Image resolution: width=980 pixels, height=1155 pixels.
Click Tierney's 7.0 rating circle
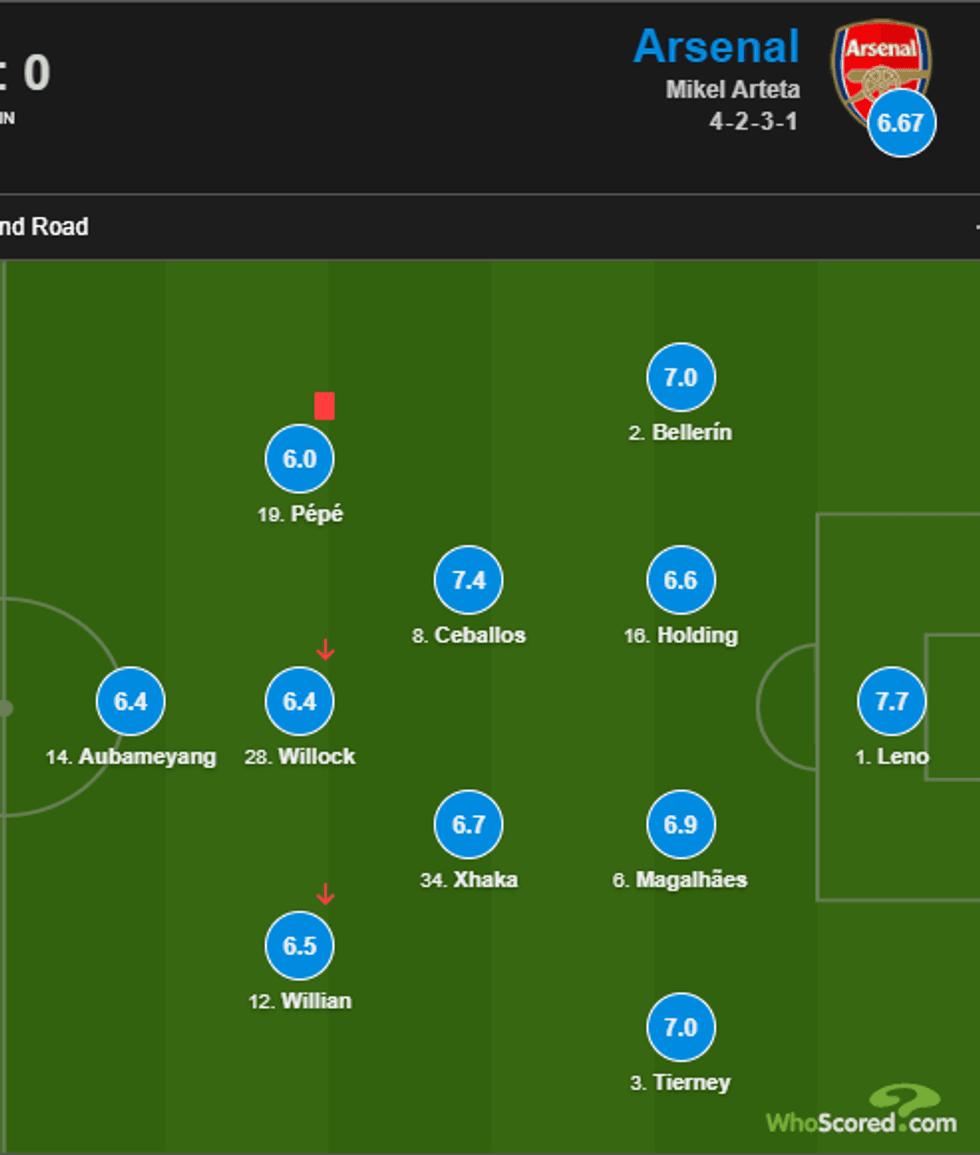point(680,1028)
